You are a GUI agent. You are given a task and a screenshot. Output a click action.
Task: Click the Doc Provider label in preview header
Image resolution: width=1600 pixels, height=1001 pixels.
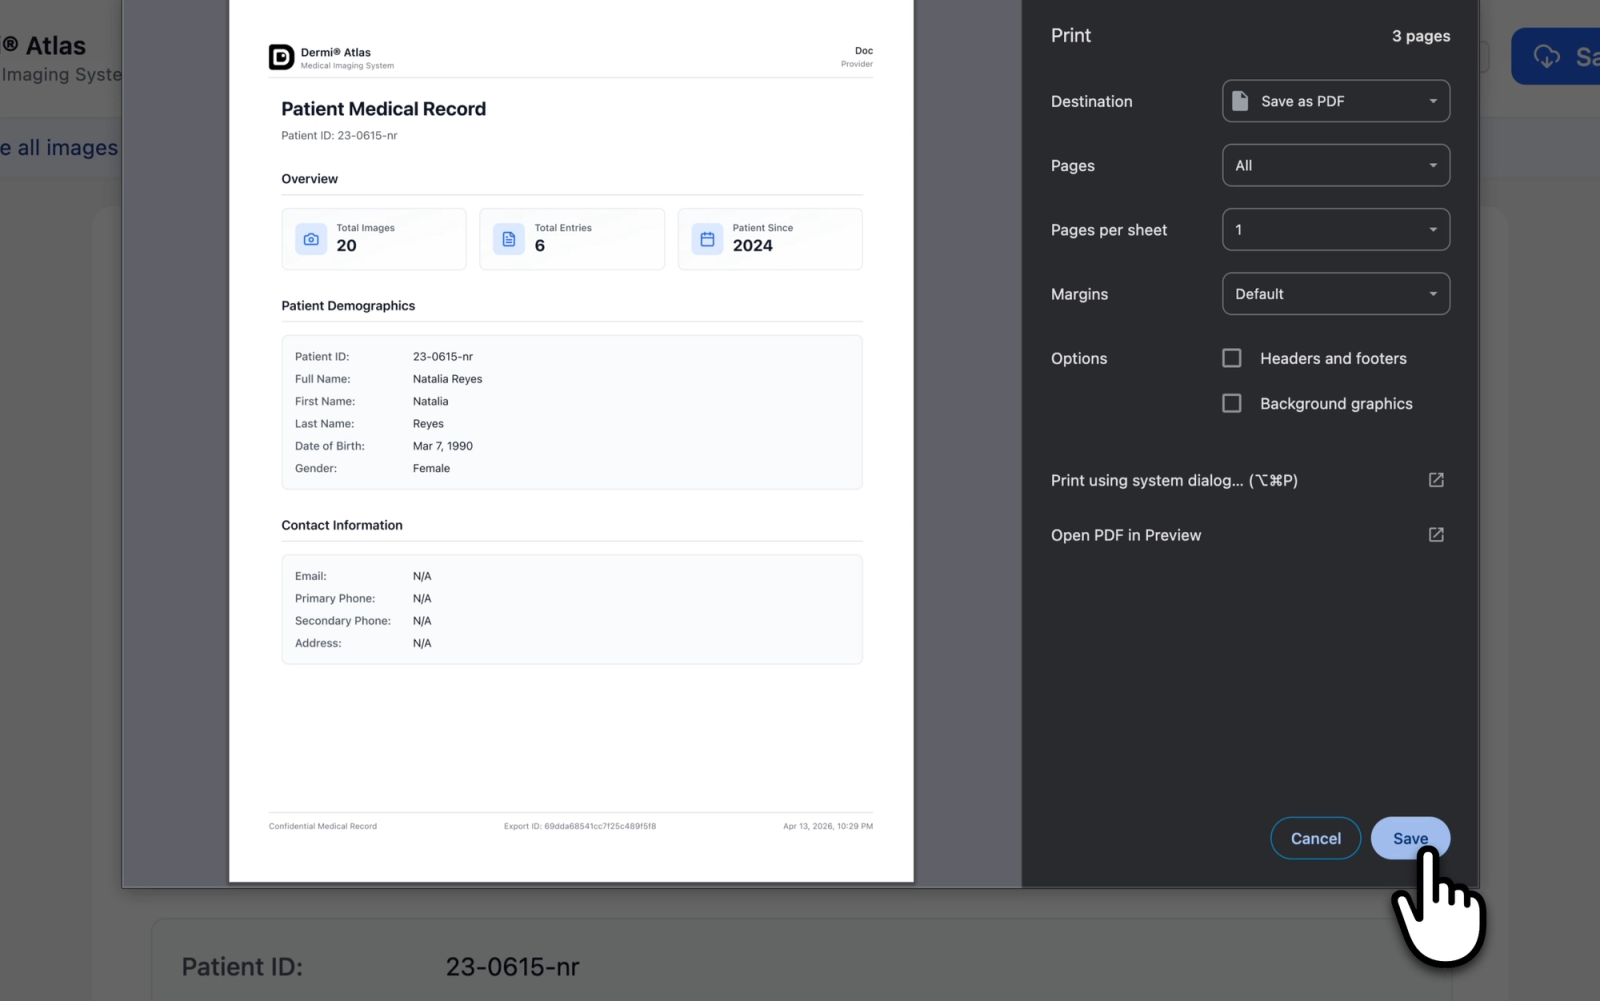857,57
